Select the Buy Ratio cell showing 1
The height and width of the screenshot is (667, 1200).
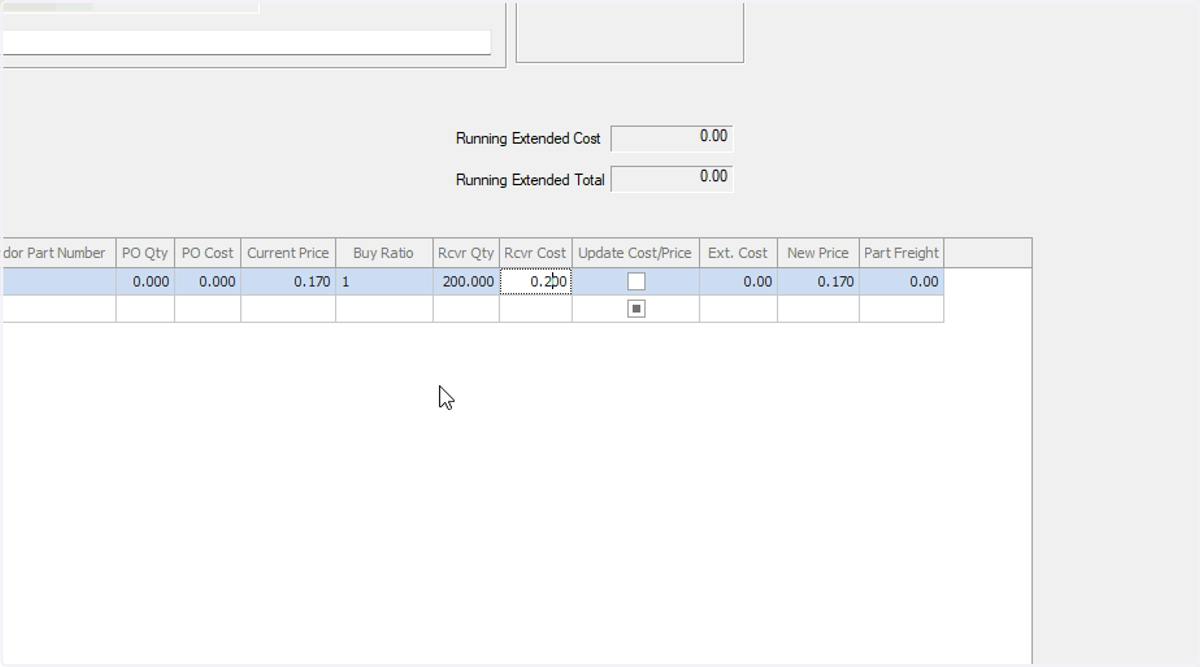click(384, 282)
